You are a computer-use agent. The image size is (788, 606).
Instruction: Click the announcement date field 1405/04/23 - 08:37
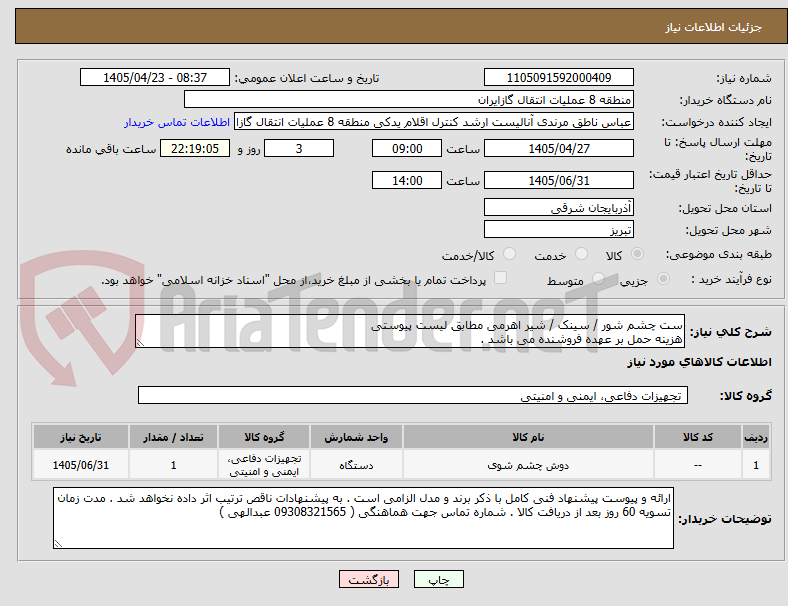[155, 77]
